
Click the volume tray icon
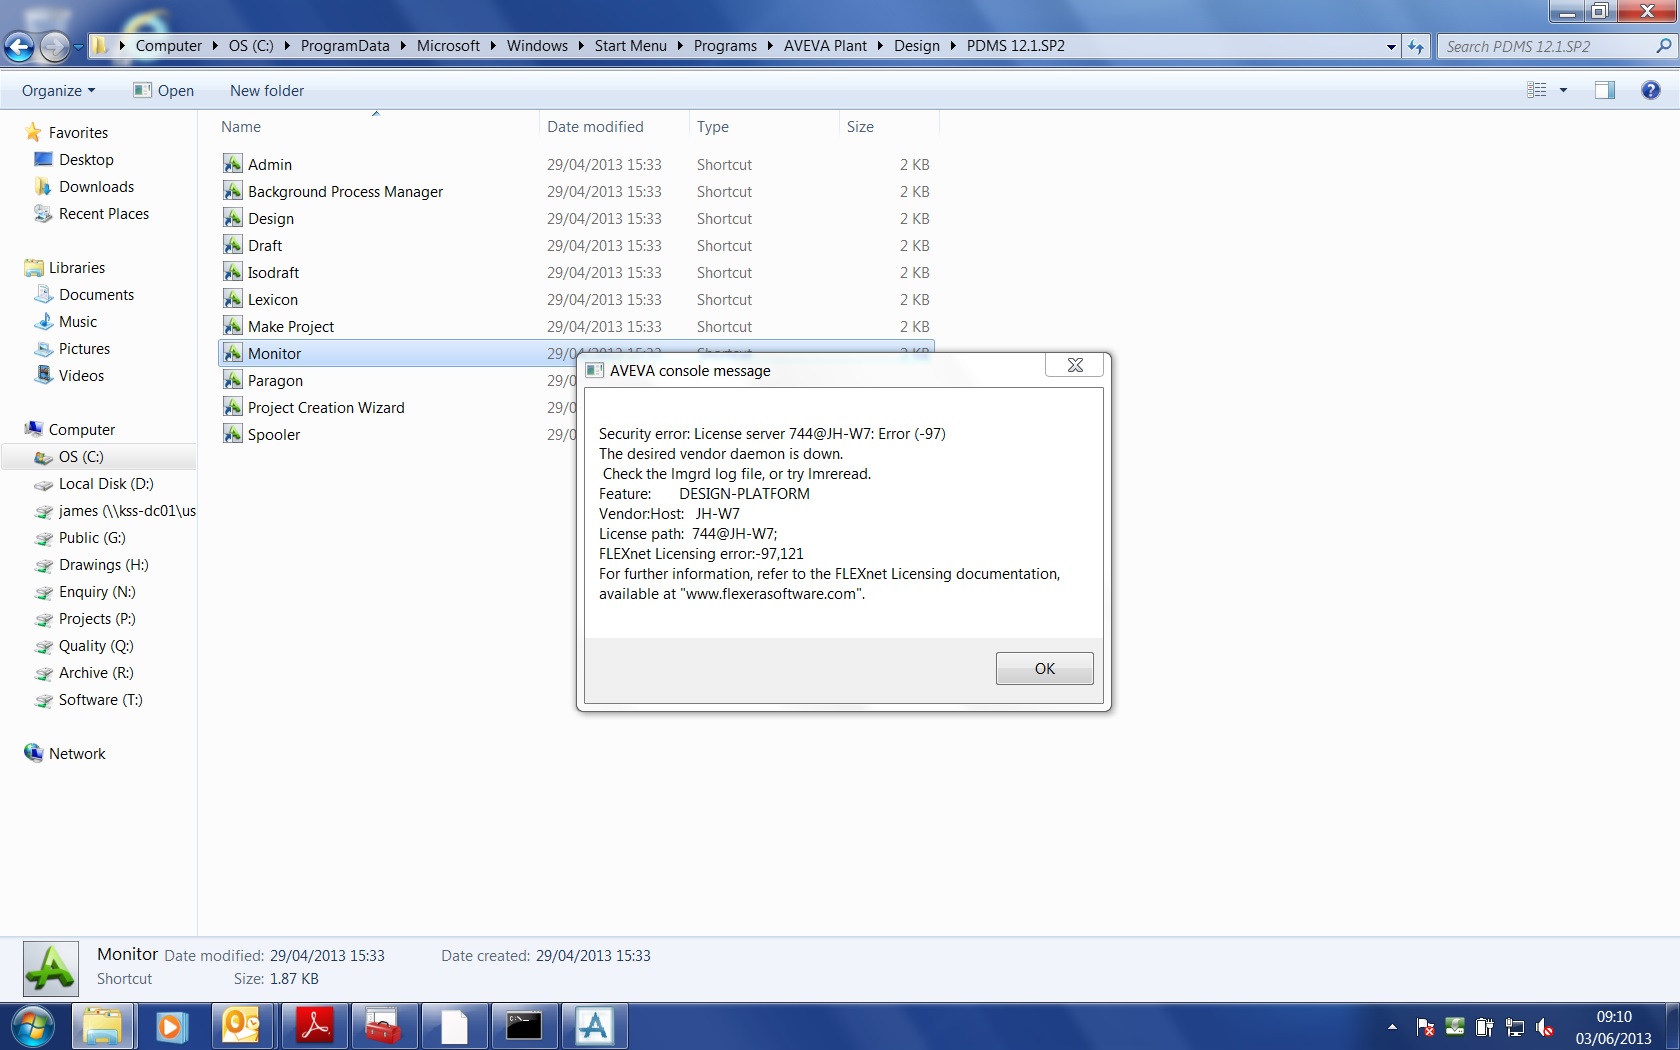1545,1027
